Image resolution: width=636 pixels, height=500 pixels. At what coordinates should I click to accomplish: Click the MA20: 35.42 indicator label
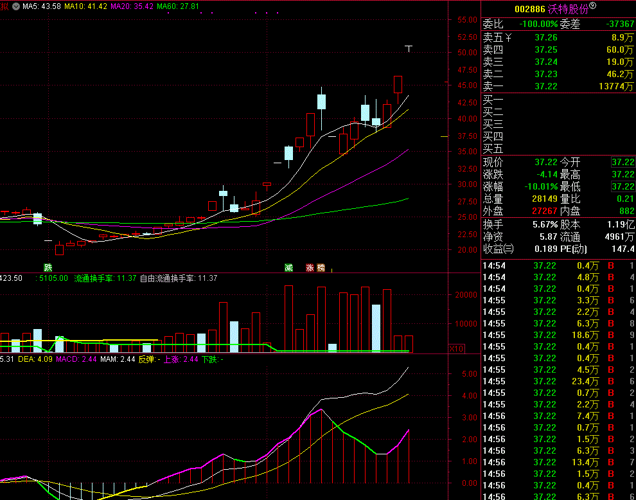point(132,6)
